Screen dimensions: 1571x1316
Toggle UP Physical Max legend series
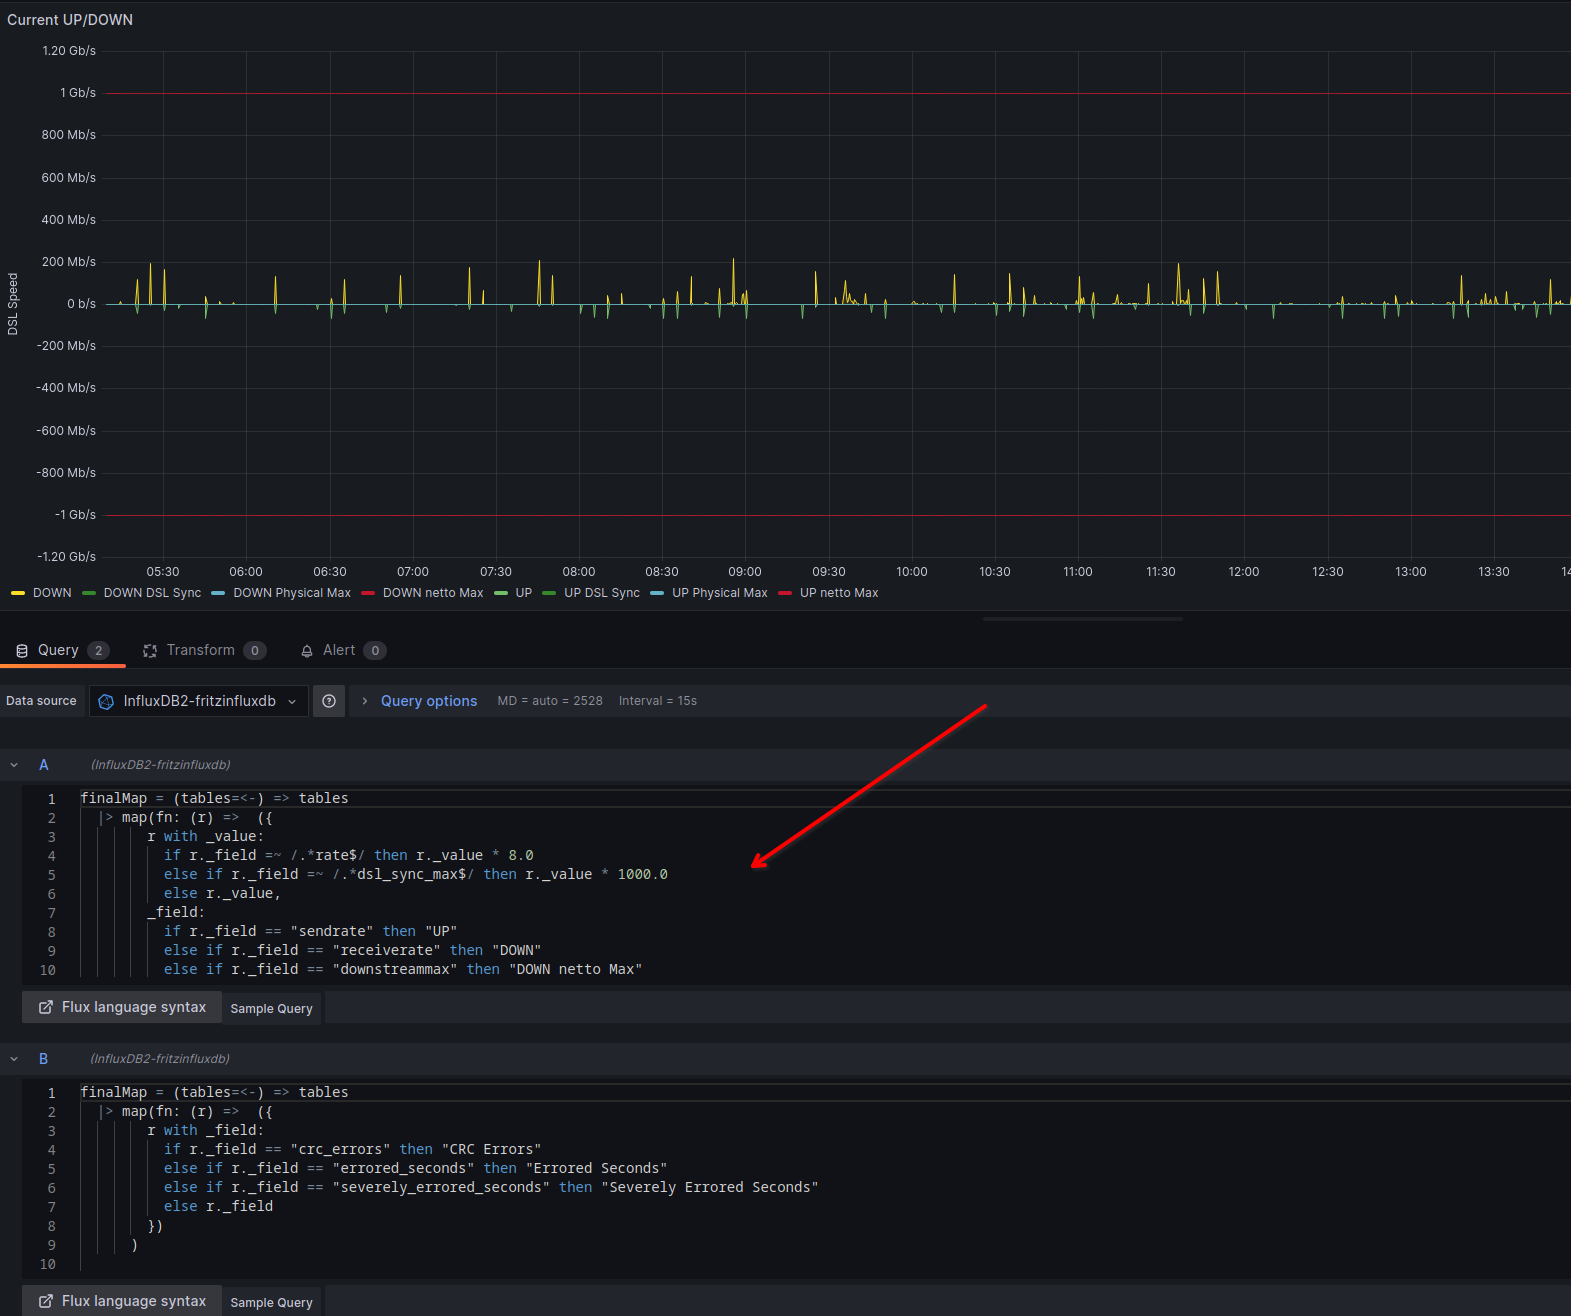(720, 593)
